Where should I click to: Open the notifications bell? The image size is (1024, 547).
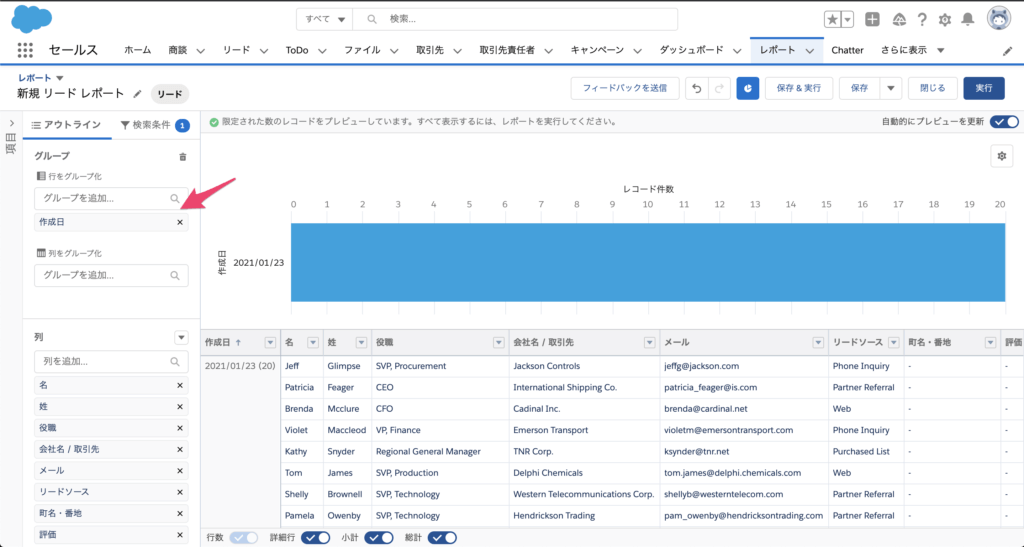(x=967, y=19)
